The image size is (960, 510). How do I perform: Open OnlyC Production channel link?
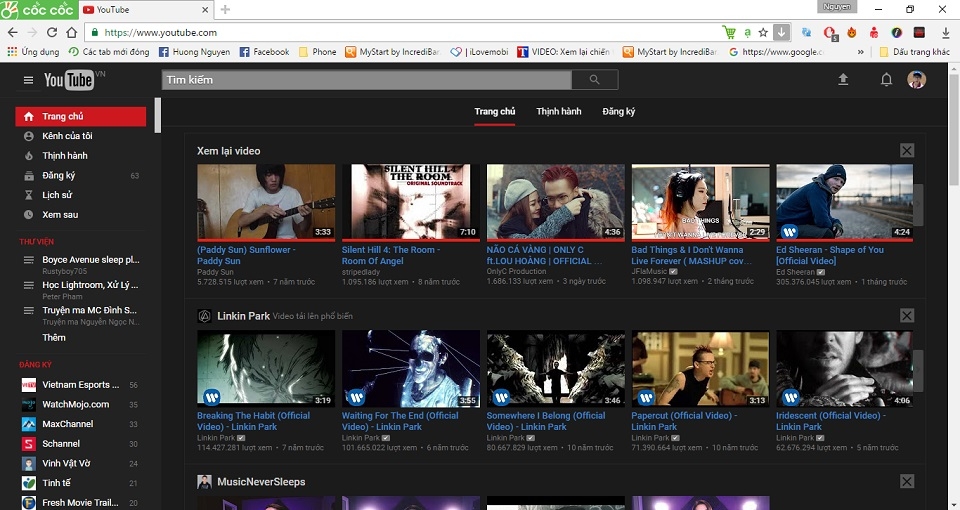pyautogui.click(x=516, y=271)
